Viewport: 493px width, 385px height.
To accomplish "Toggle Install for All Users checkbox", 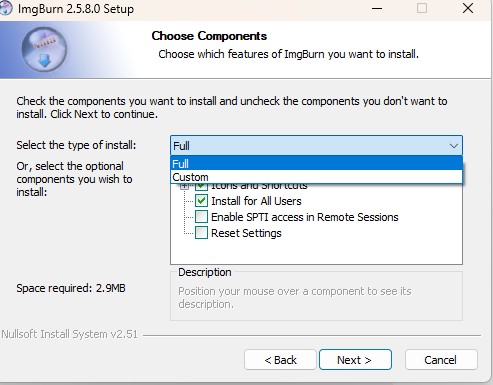I will pos(201,201).
